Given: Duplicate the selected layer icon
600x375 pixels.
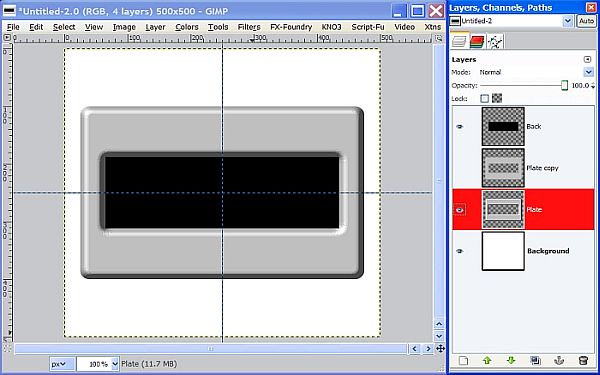Looking at the screenshot, I should [535, 360].
